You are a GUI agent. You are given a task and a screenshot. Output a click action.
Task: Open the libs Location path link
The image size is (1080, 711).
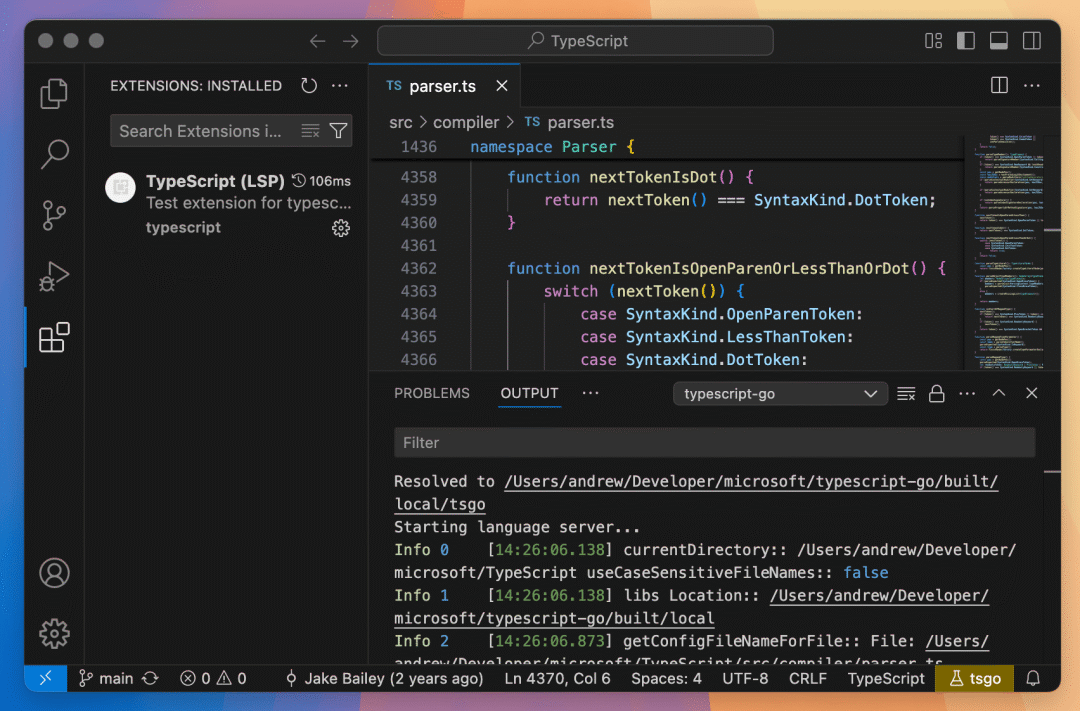[880, 596]
